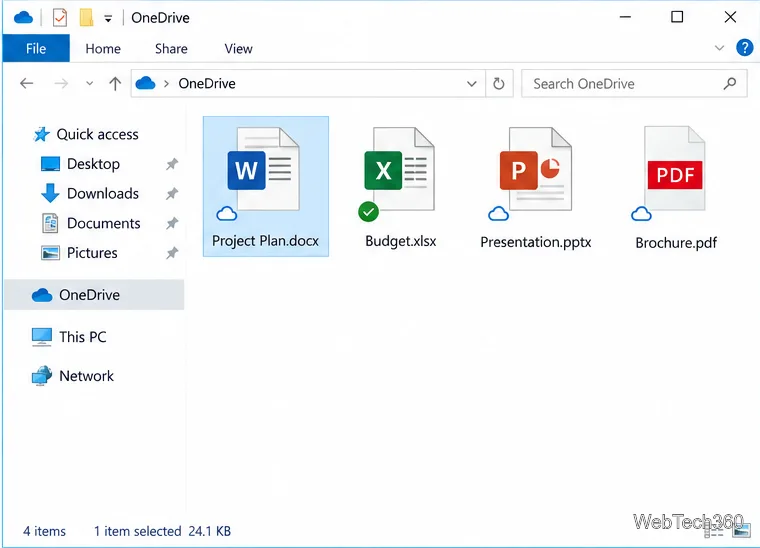
Task: Open Documents in the sidebar
Action: click(91, 223)
